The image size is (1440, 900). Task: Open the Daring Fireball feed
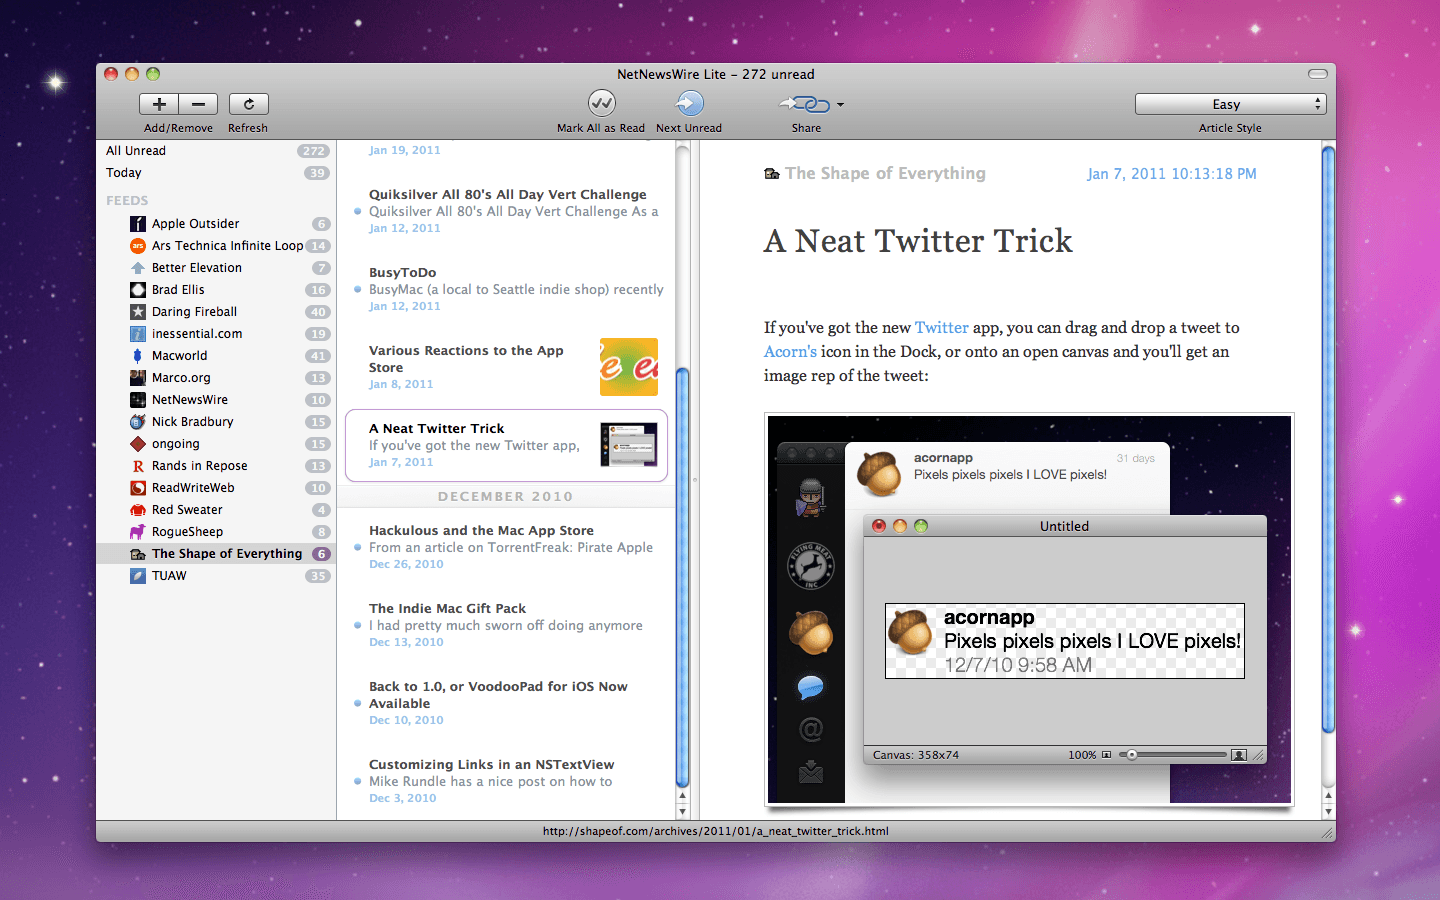click(216, 312)
